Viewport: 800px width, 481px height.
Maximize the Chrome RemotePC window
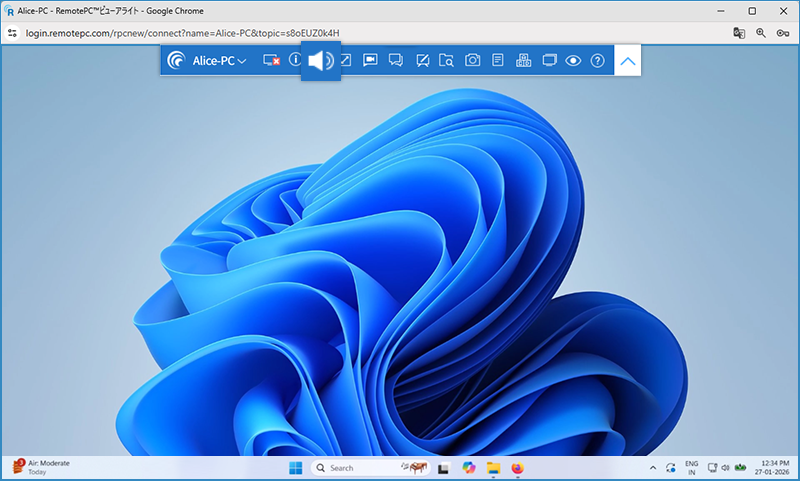tap(752, 11)
